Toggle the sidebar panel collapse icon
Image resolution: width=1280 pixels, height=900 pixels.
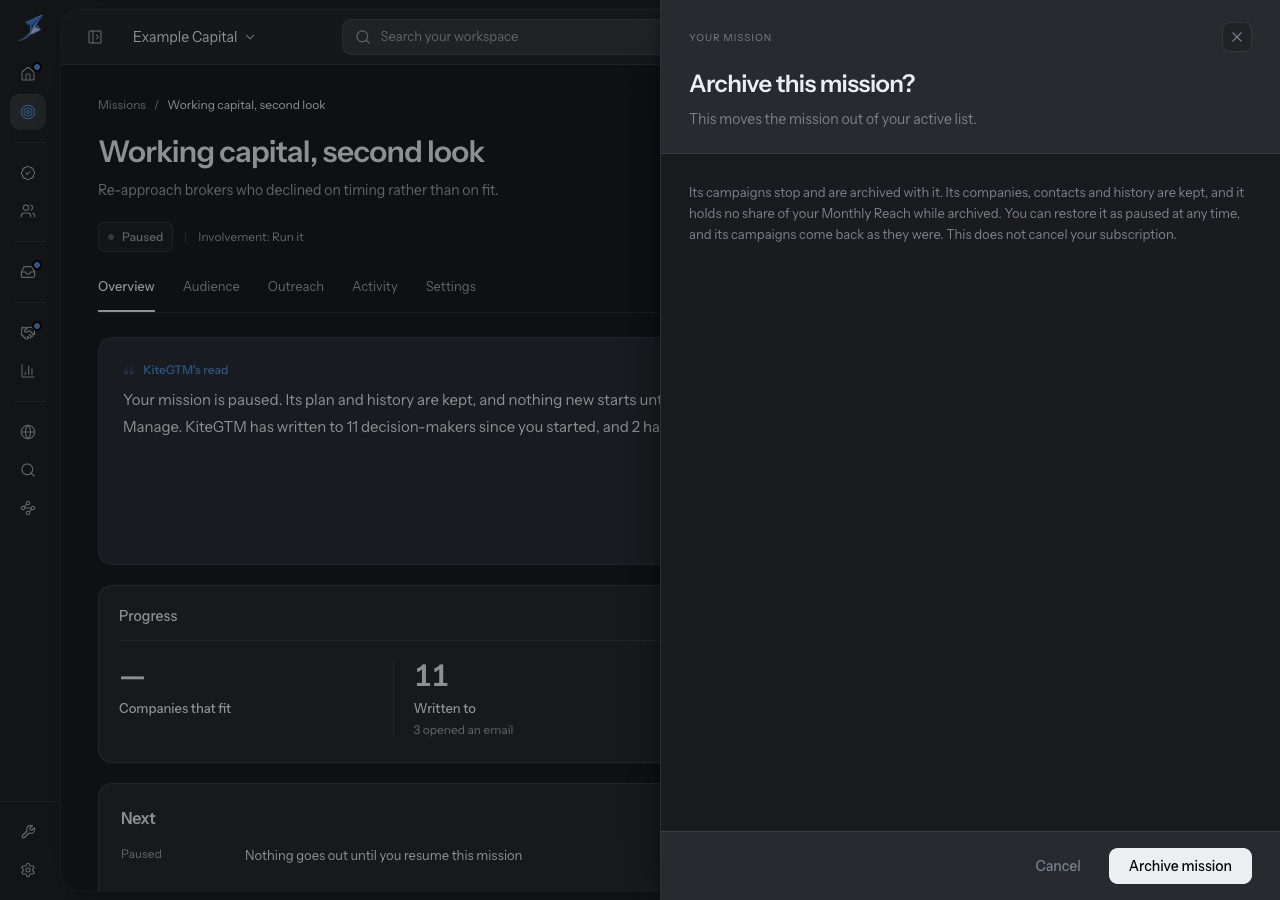tap(95, 37)
